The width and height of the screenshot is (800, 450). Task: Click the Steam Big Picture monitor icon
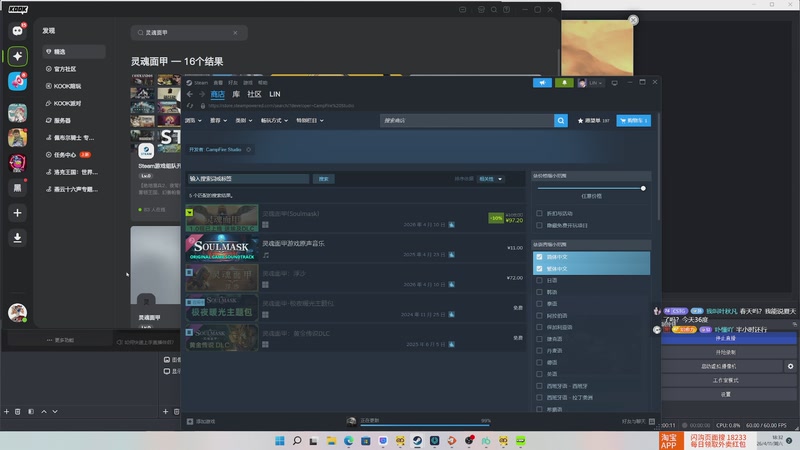[614, 83]
